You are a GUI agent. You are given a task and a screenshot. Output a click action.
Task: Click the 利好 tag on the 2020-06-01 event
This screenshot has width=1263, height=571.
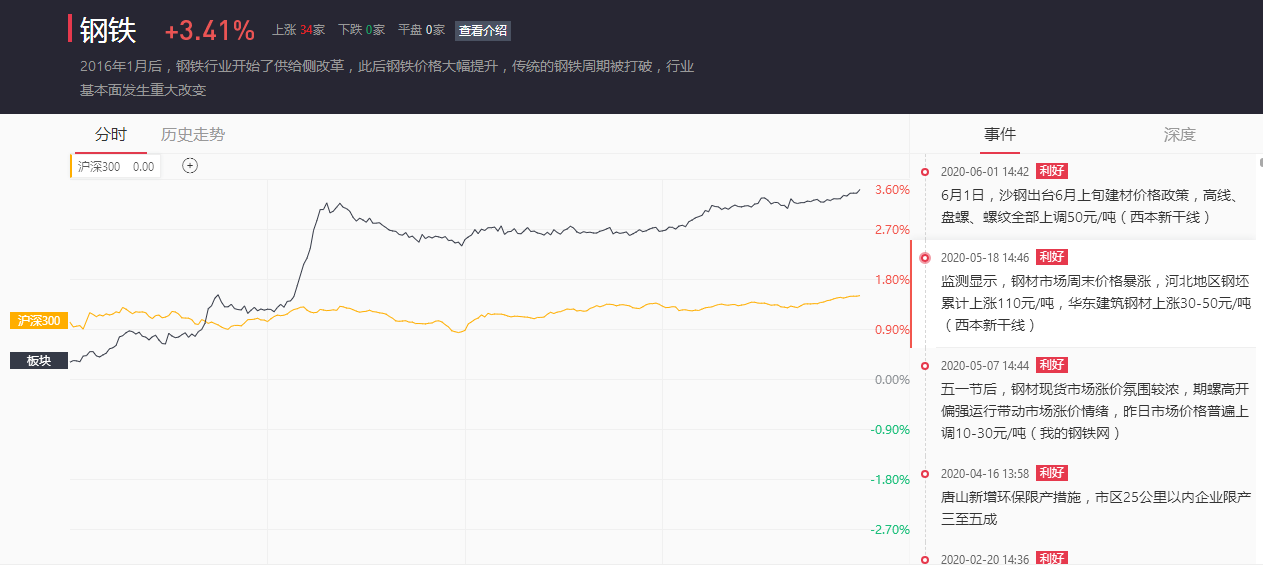(1051, 171)
